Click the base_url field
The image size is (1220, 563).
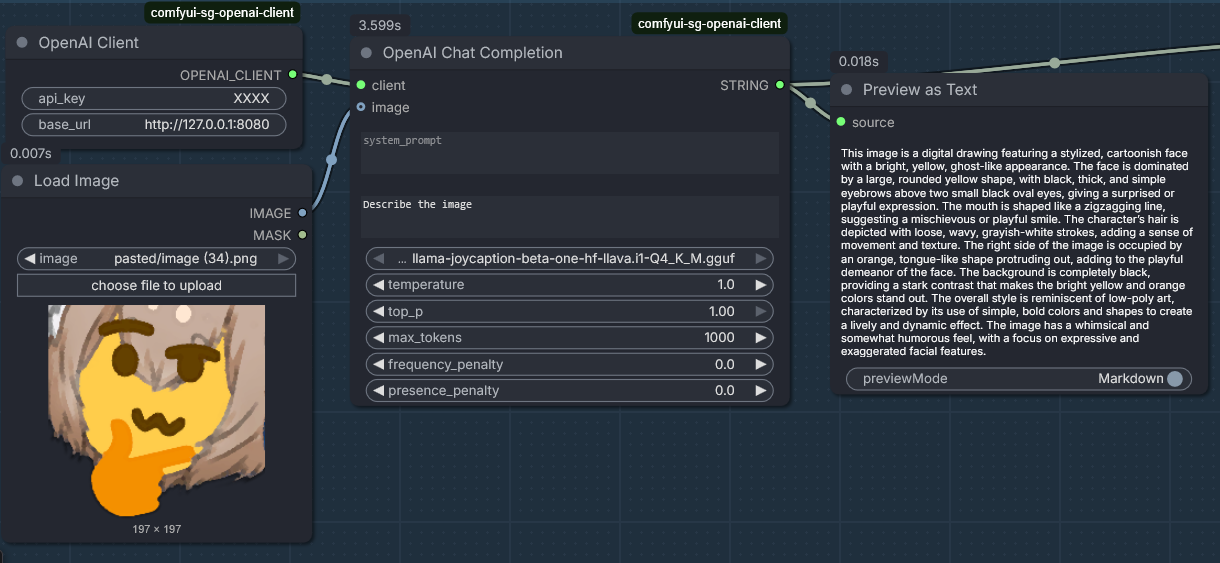coord(154,125)
